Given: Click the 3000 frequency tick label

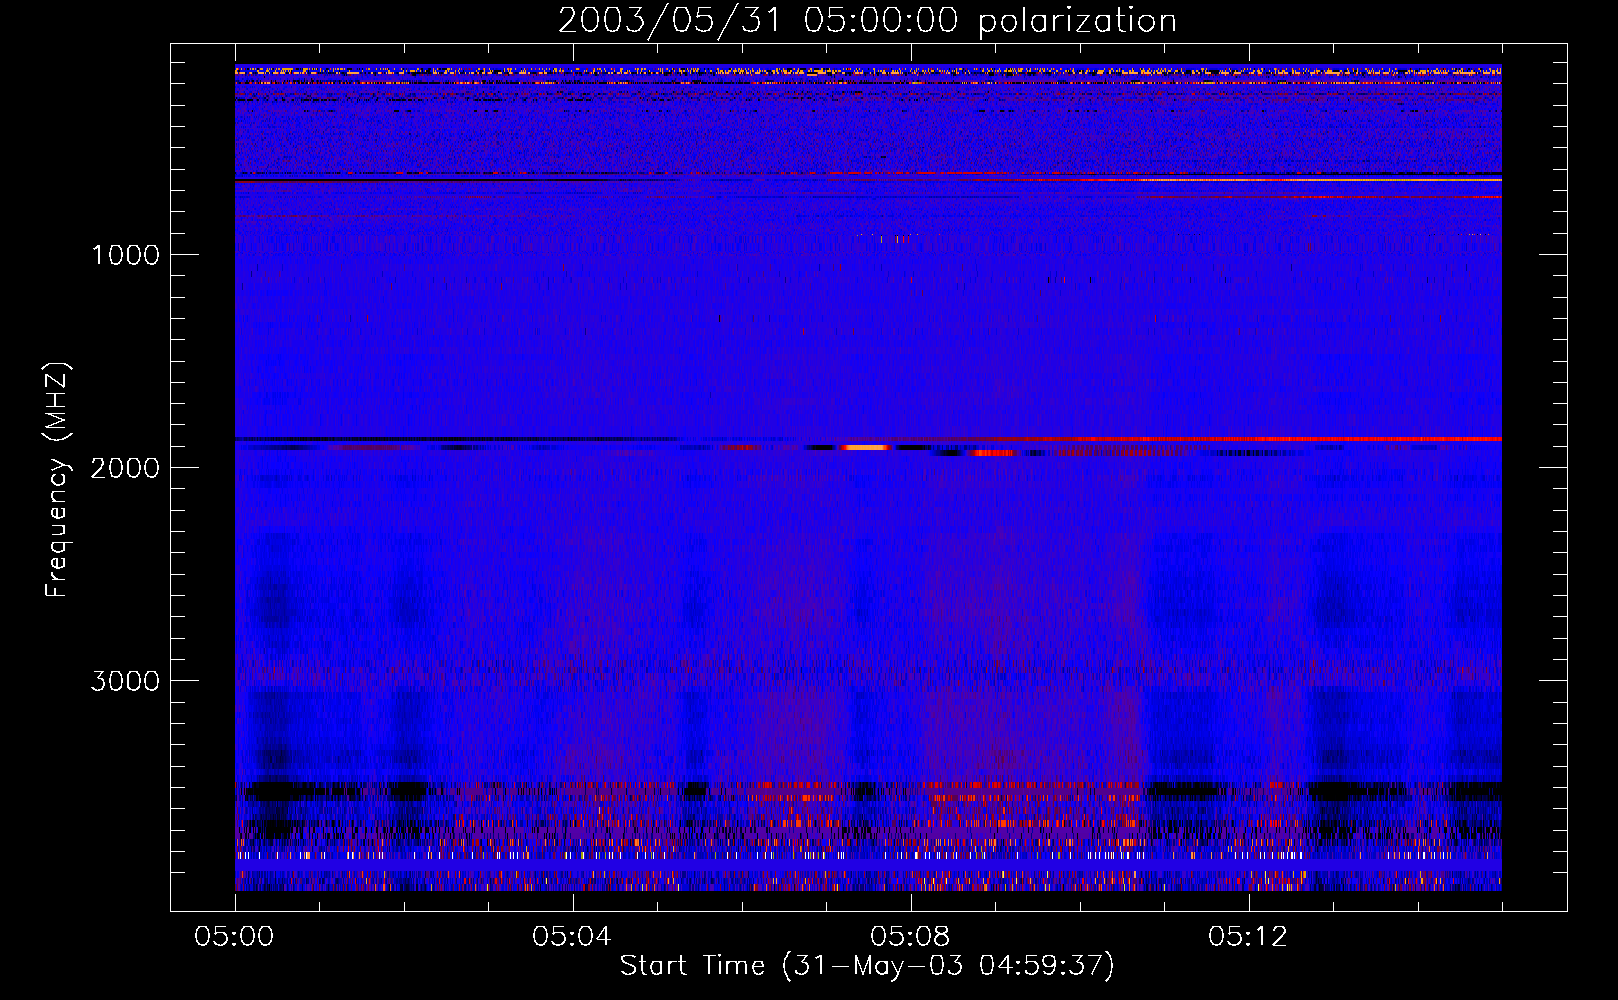Looking at the screenshot, I should pyautogui.click(x=125, y=680).
